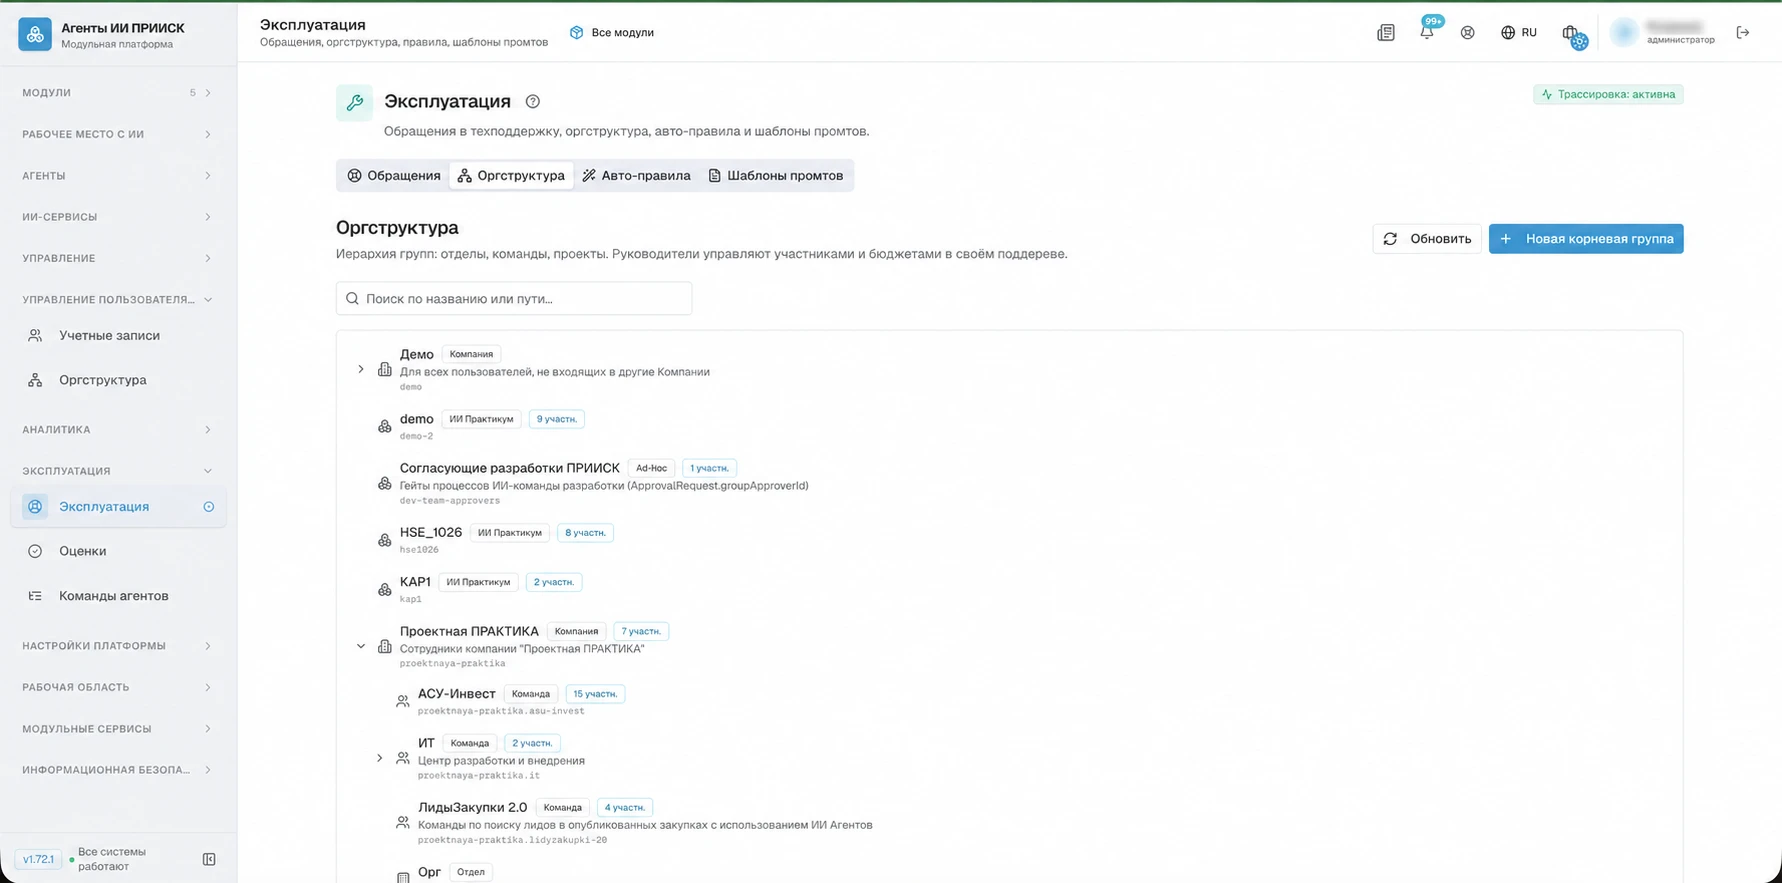The image size is (1782, 883).
Task: Click the wrench Эксплуатация page icon
Action: [x=354, y=102]
